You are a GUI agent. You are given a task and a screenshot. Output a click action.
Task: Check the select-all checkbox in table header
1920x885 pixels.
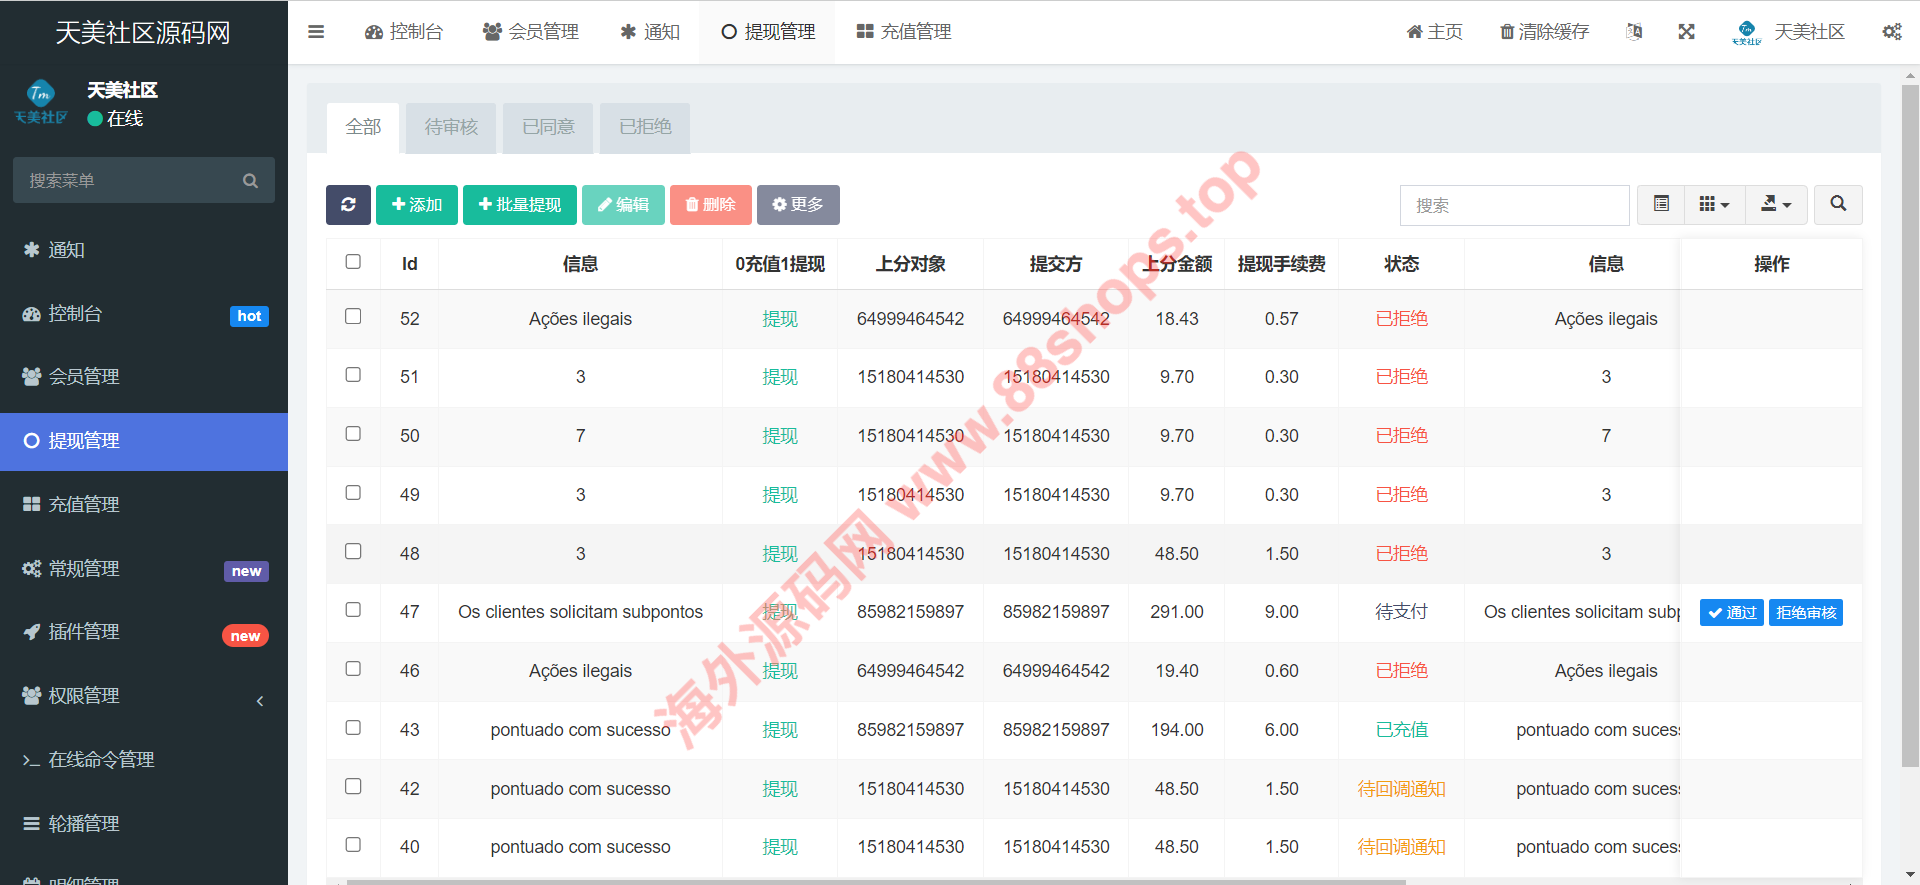[353, 262]
